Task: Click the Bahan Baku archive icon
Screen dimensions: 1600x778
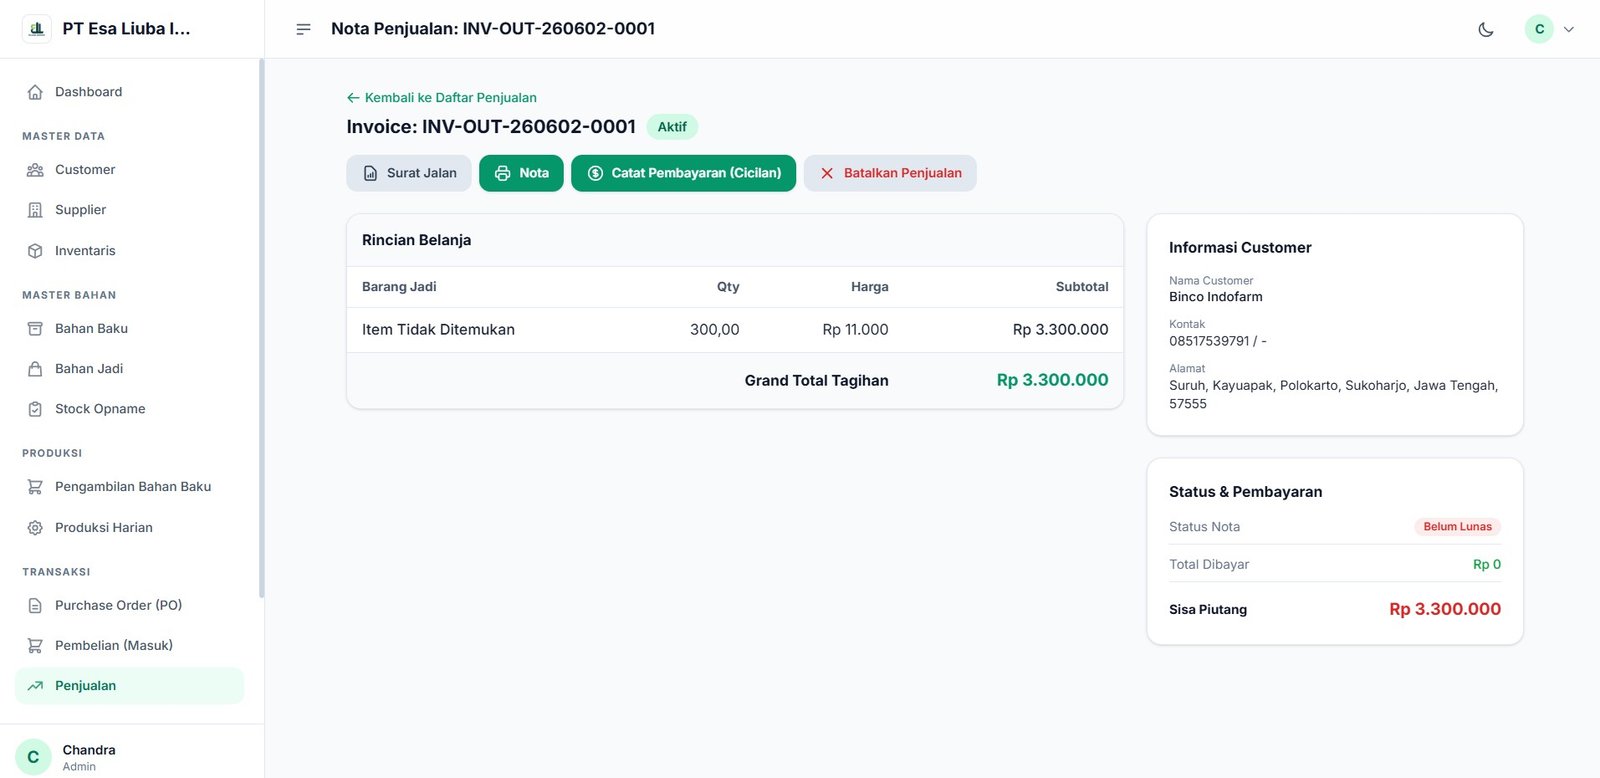Action: (x=35, y=329)
